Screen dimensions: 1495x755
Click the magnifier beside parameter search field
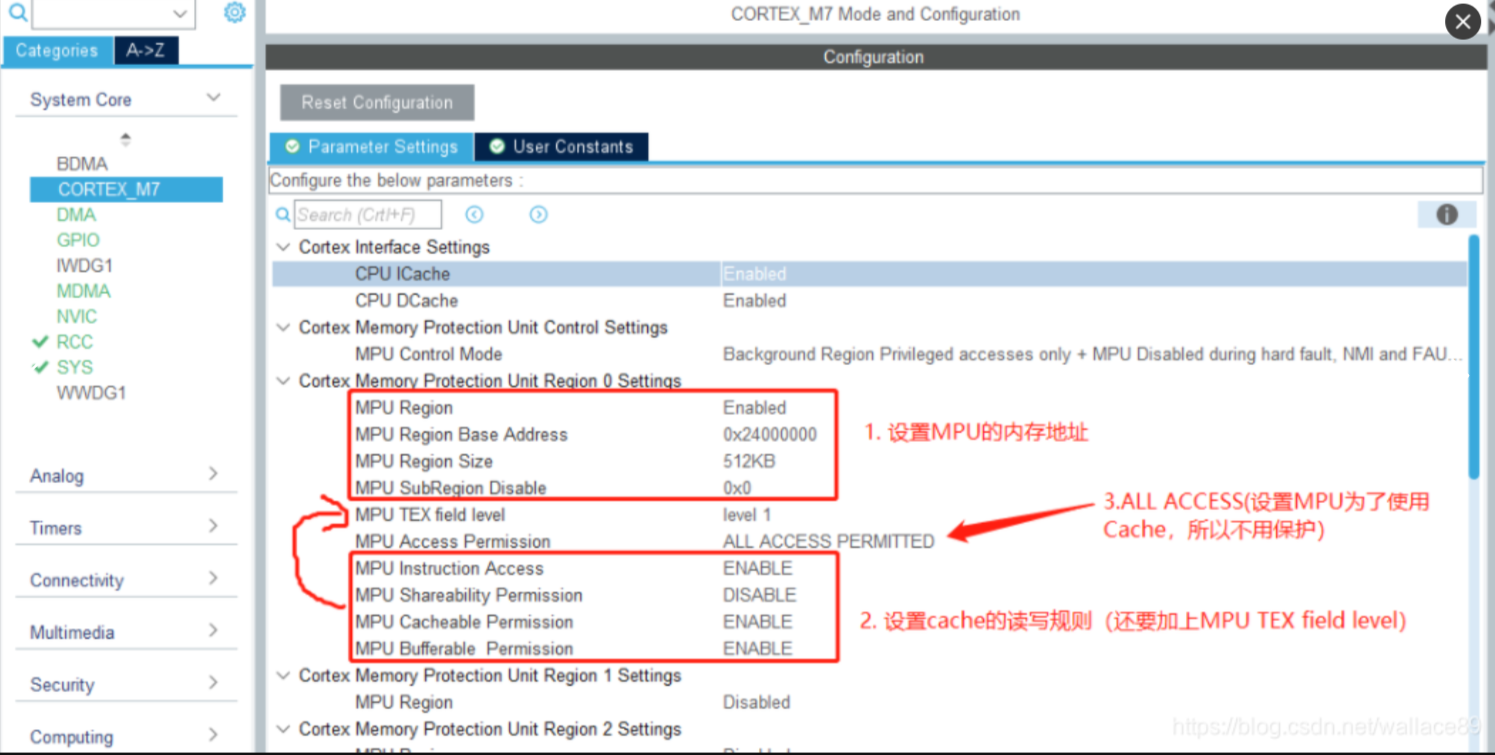pyautogui.click(x=283, y=215)
